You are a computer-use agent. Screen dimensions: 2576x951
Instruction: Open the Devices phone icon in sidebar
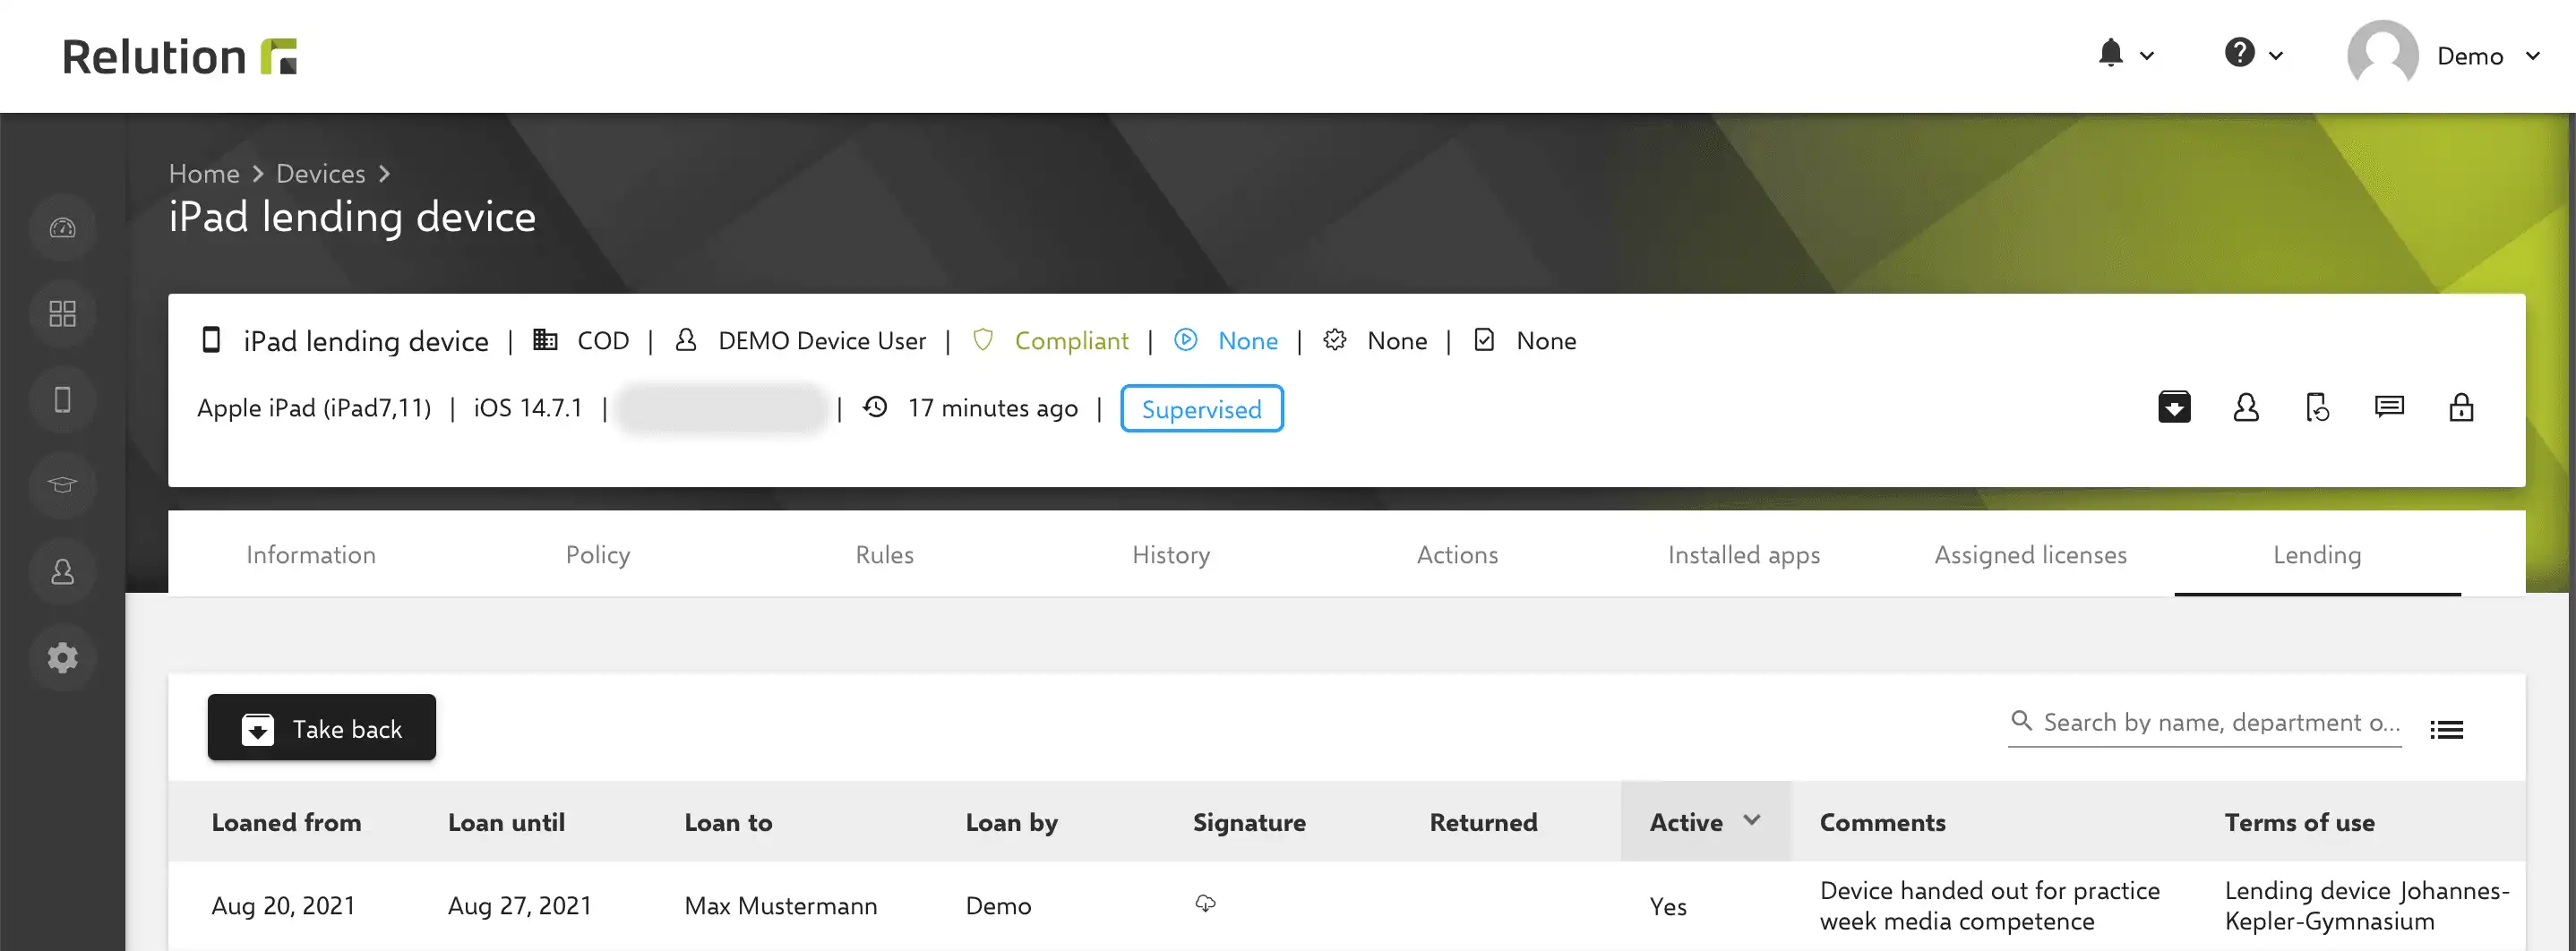click(x=62, y=400)
